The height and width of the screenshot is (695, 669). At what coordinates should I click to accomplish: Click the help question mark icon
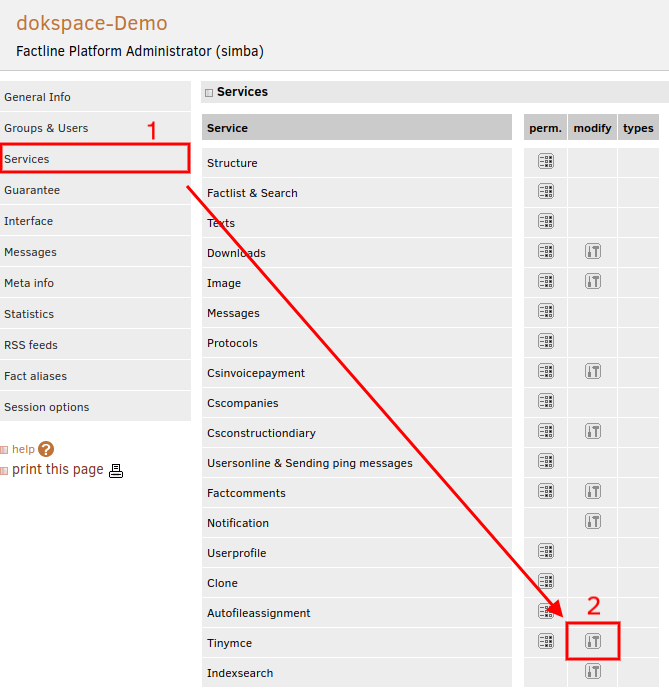click(46, 450)
